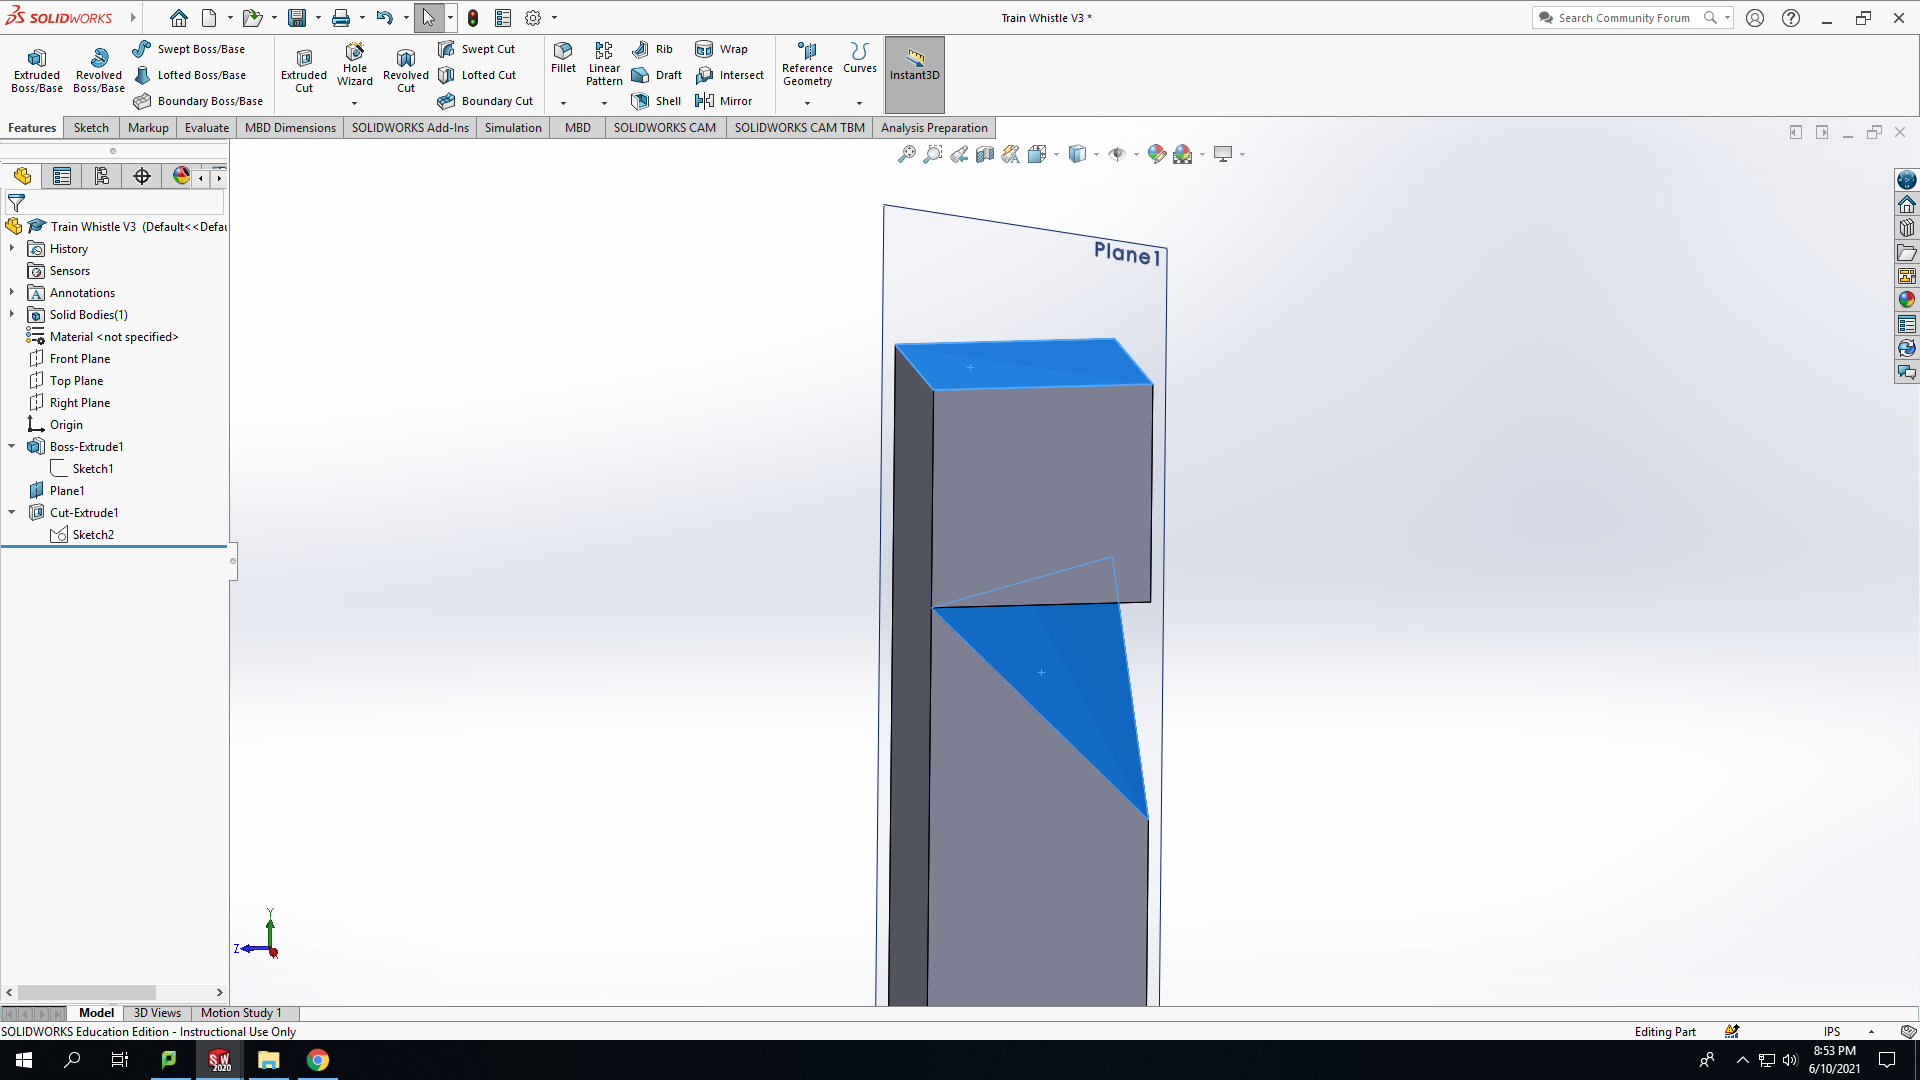Choose the Swept Boss/Base feature
Screen dimensions: 1920x1080
pyautogui.click(x=189, y=49)
